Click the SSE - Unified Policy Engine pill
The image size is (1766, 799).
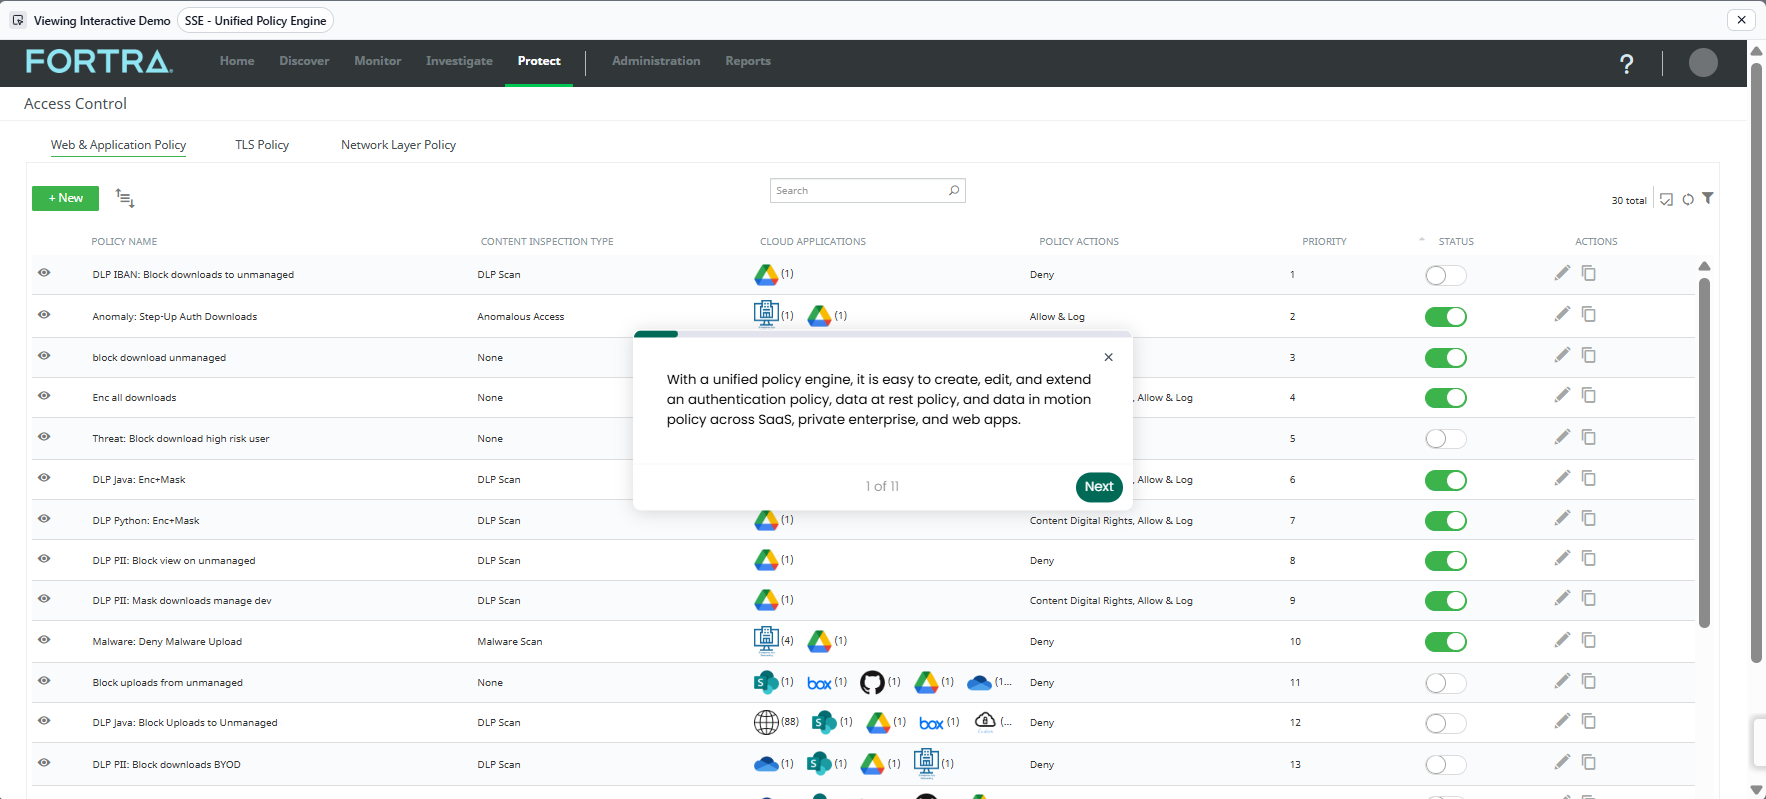pos(255,20)
